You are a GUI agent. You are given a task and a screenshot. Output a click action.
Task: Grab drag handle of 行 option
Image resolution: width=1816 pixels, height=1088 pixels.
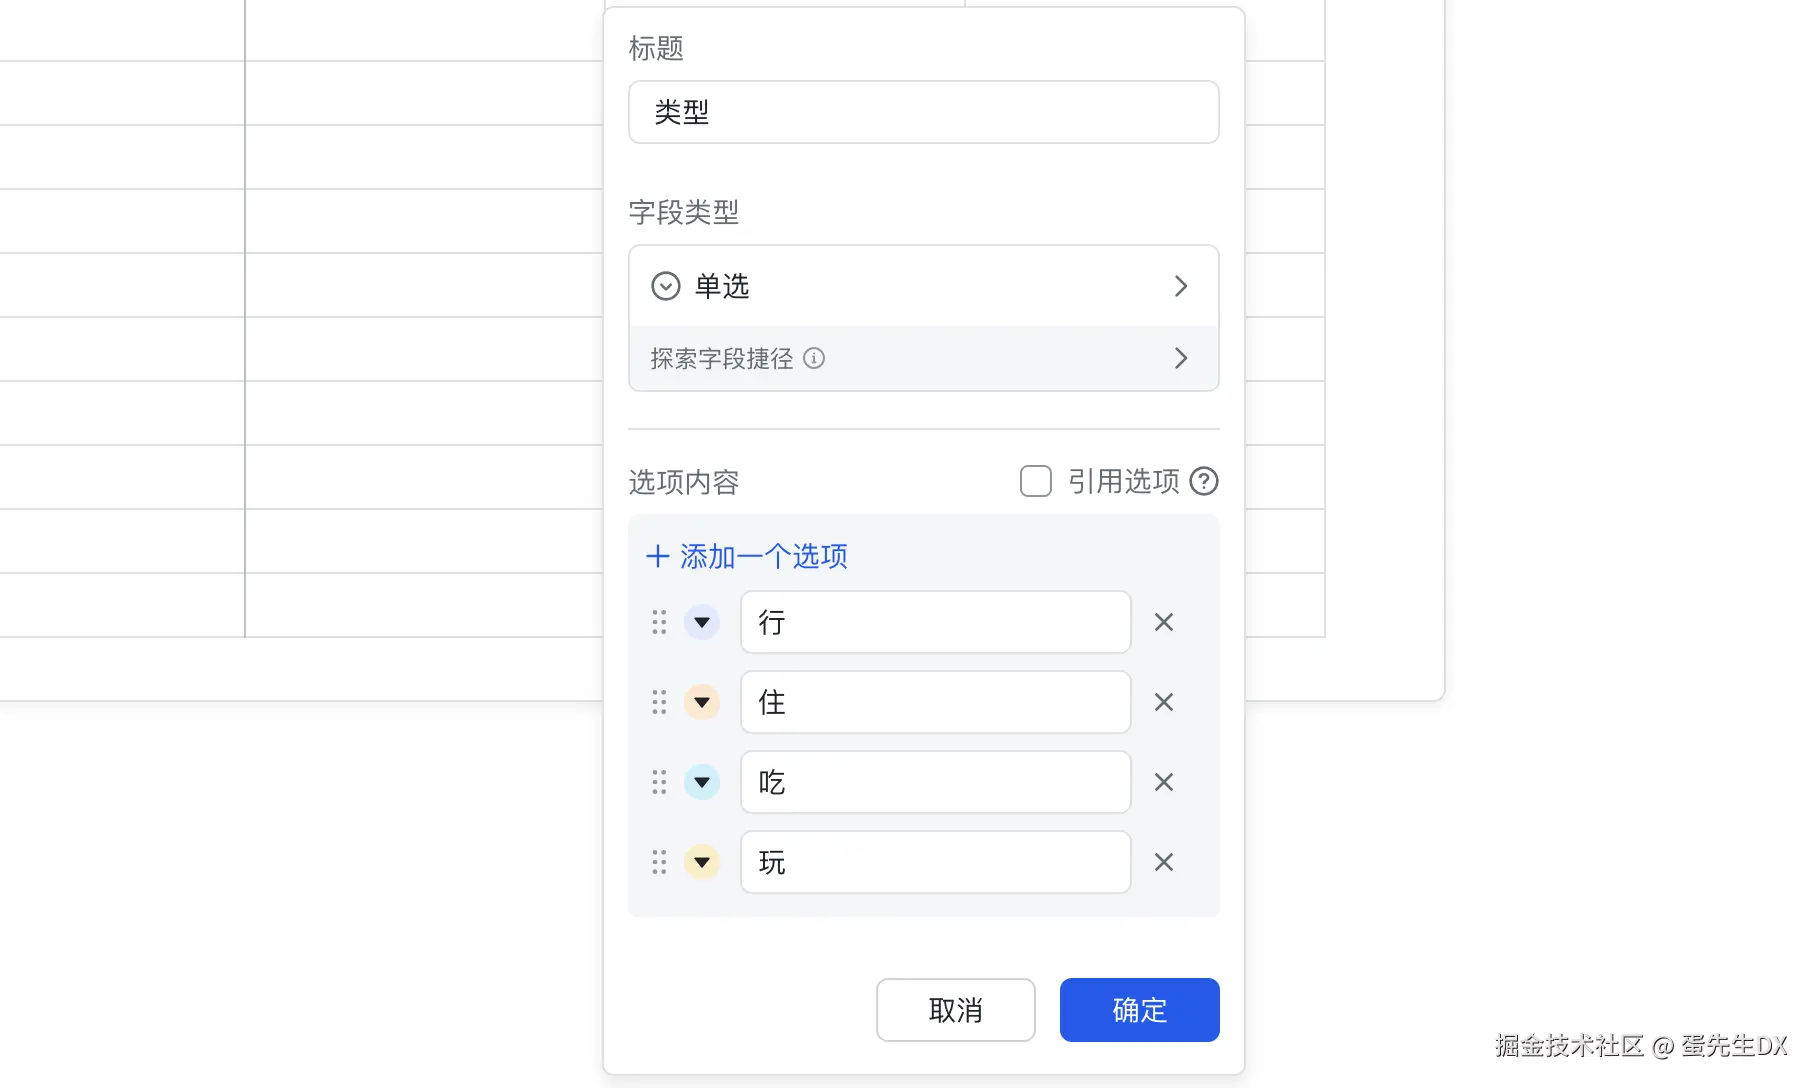[x=659, y=622]
